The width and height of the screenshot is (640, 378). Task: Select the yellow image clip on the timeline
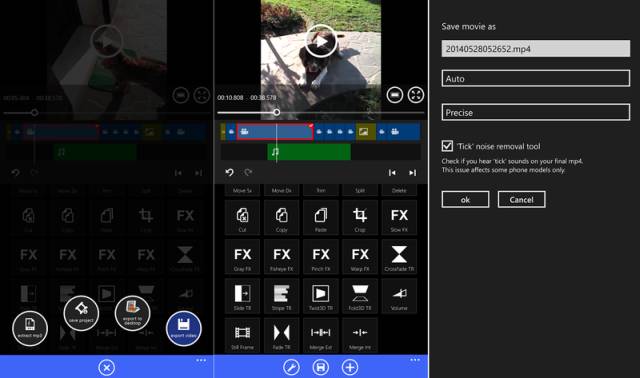(366, 132)
